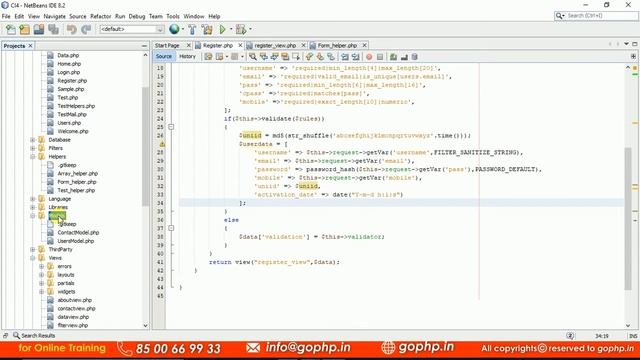Select Source view button
This screenshot has width=640, height=360.
(x=164, y=56)
